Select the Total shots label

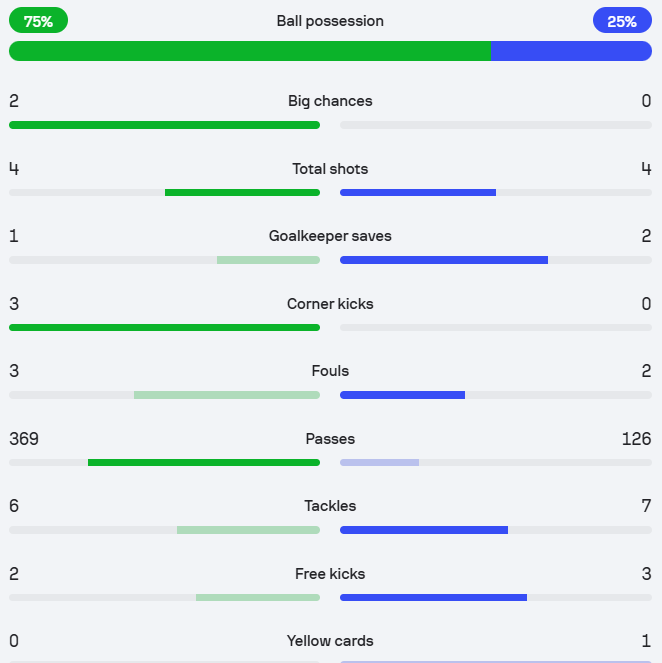point(330,169)
